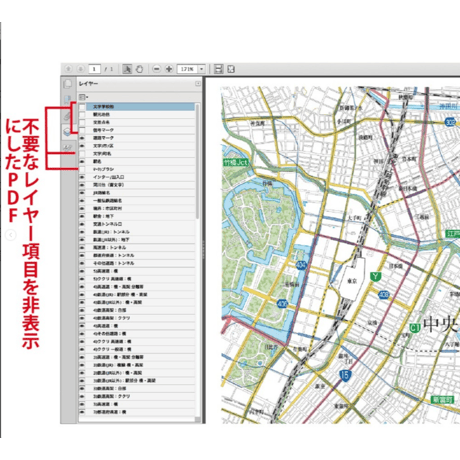Hide the その他道路：トンネル layer

pyautogui.click(x=82, y=263)
